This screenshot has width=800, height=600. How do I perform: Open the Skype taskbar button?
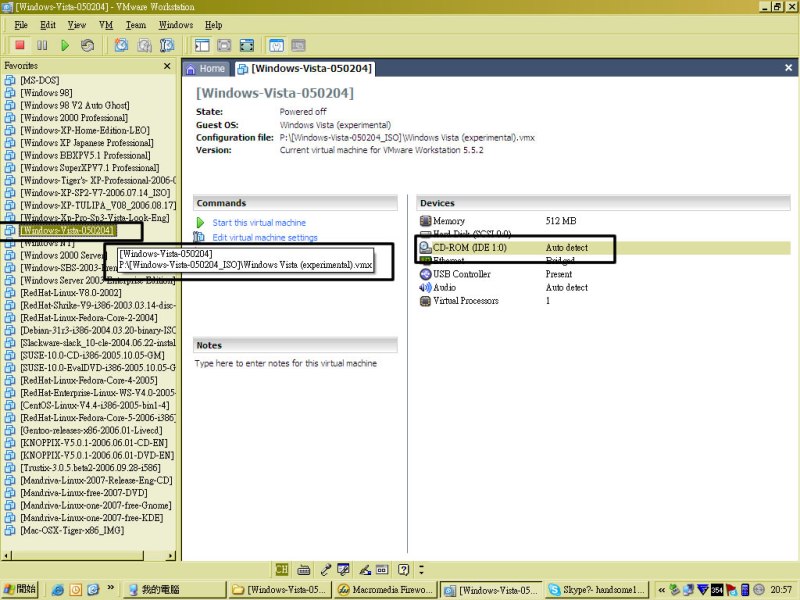(596, 590)
